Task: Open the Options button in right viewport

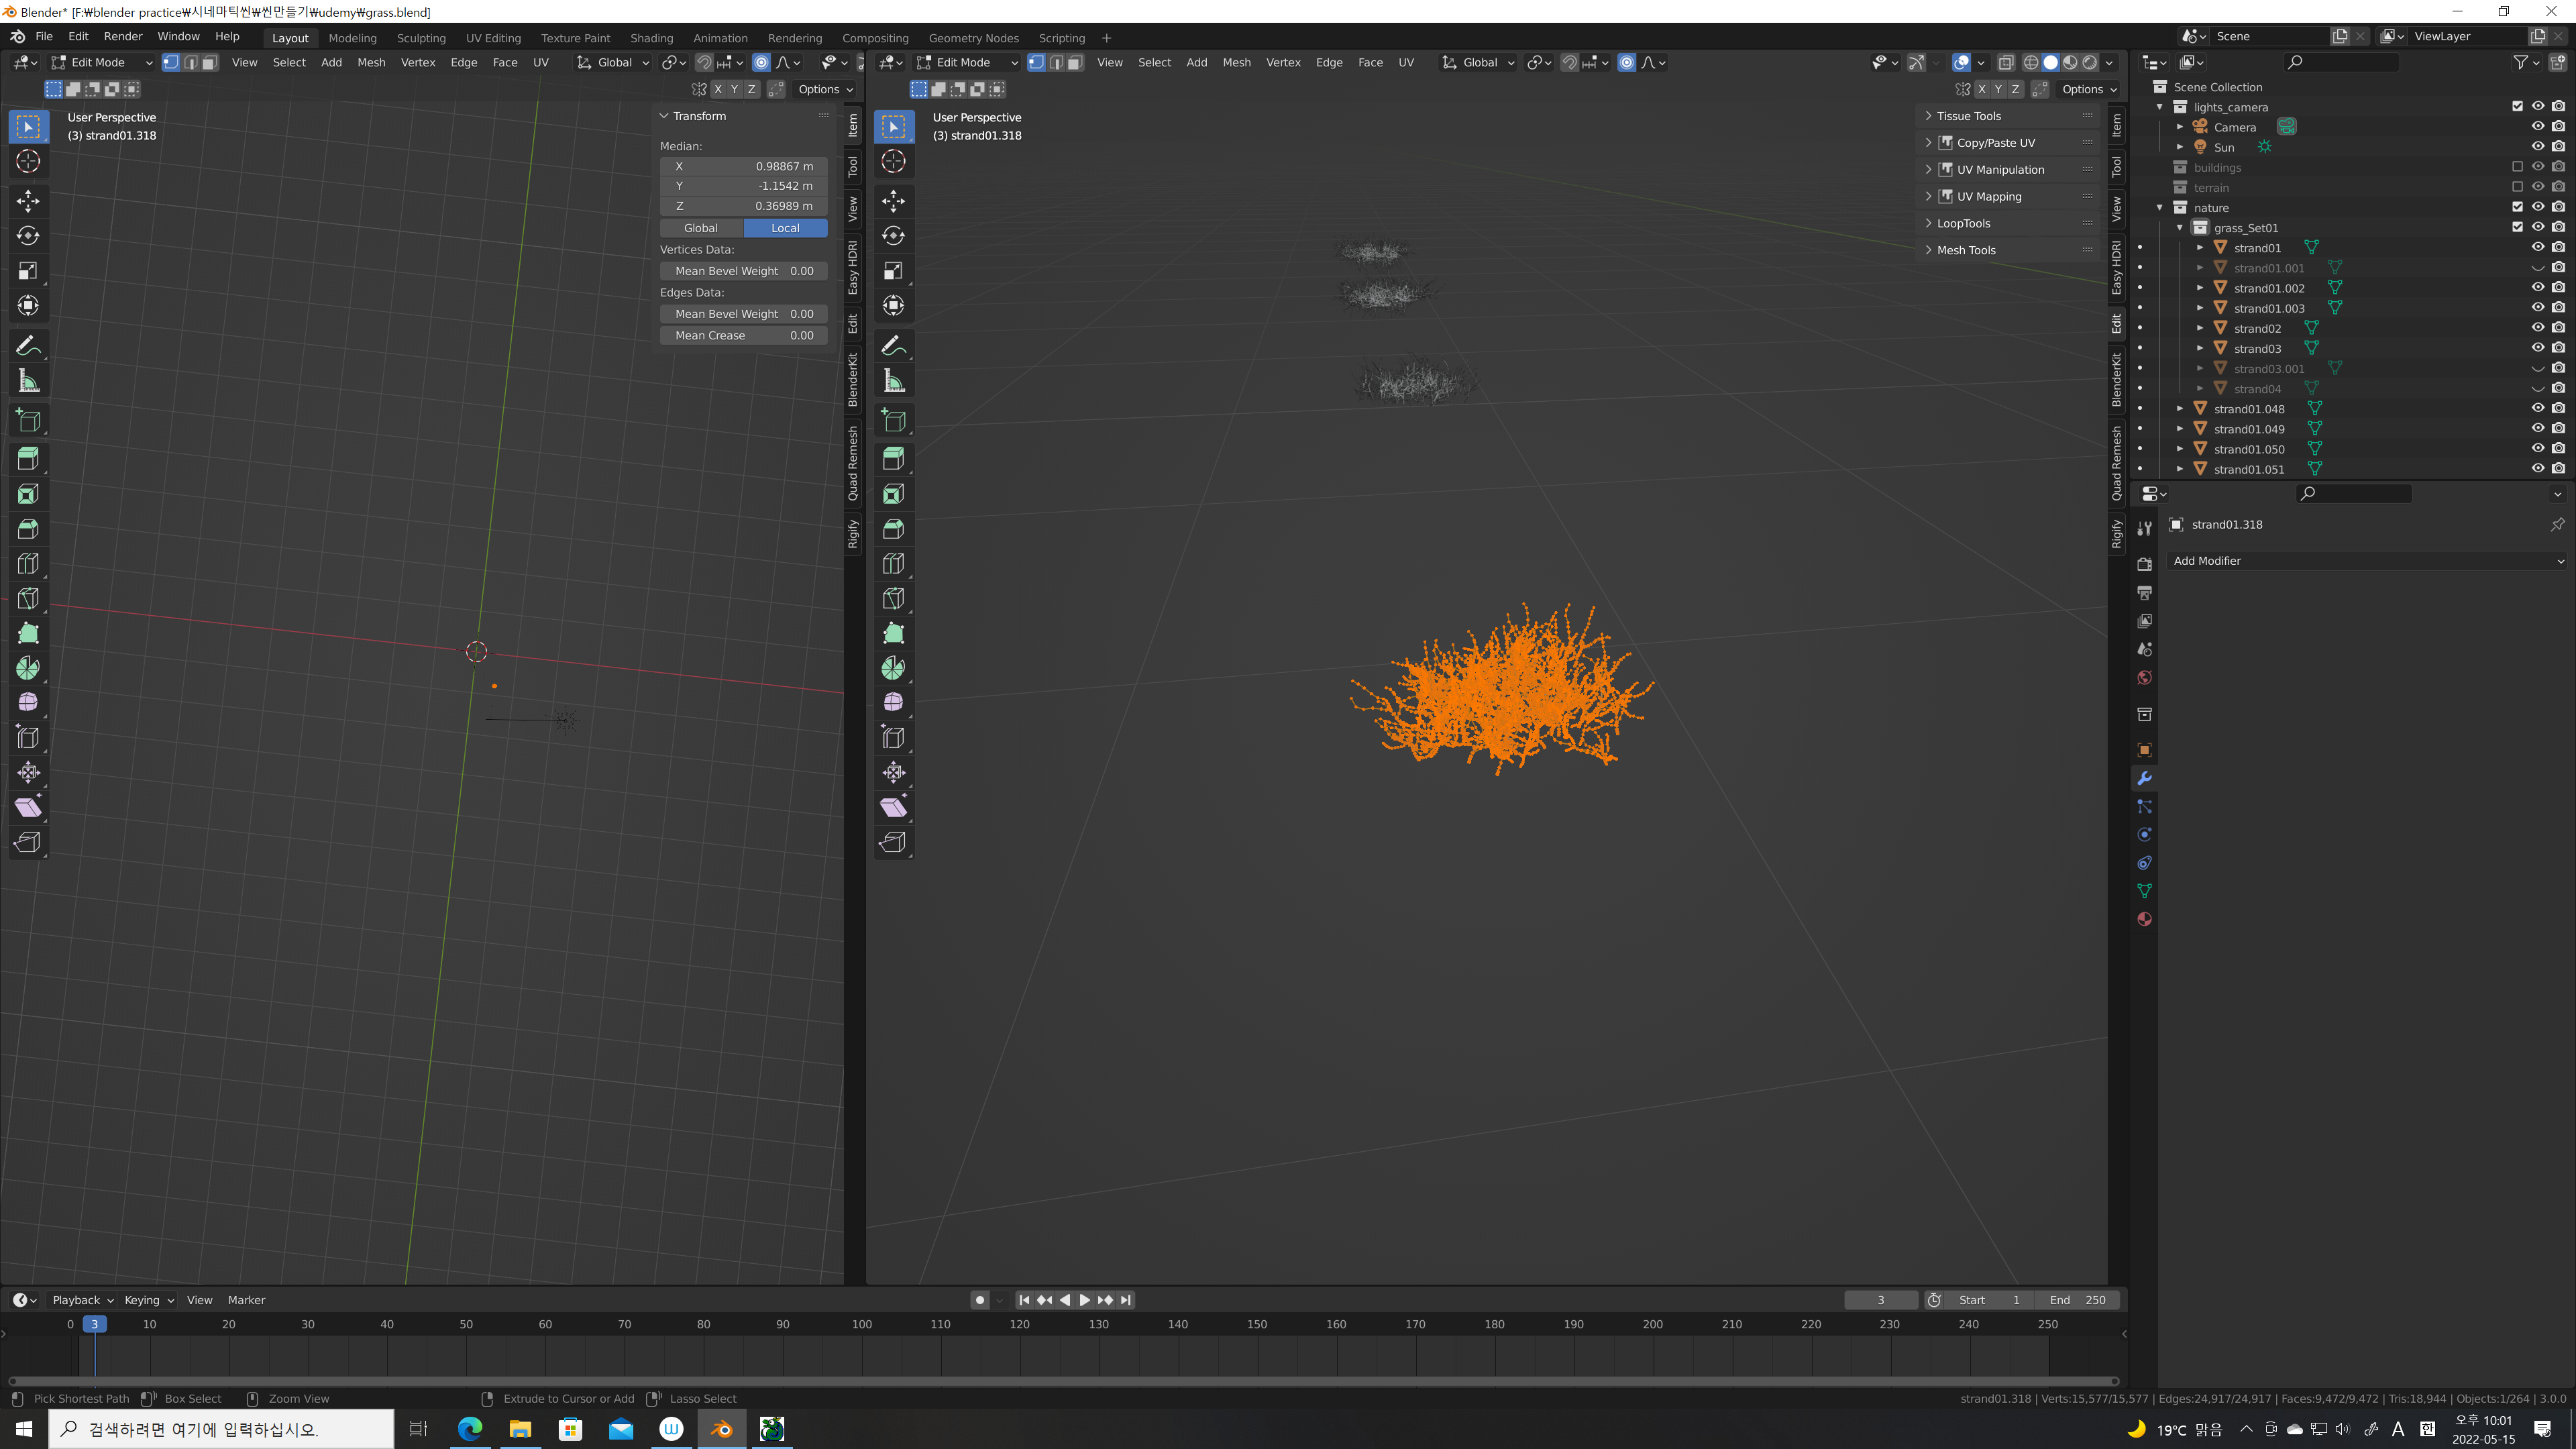Action: tap(2088, 89)
